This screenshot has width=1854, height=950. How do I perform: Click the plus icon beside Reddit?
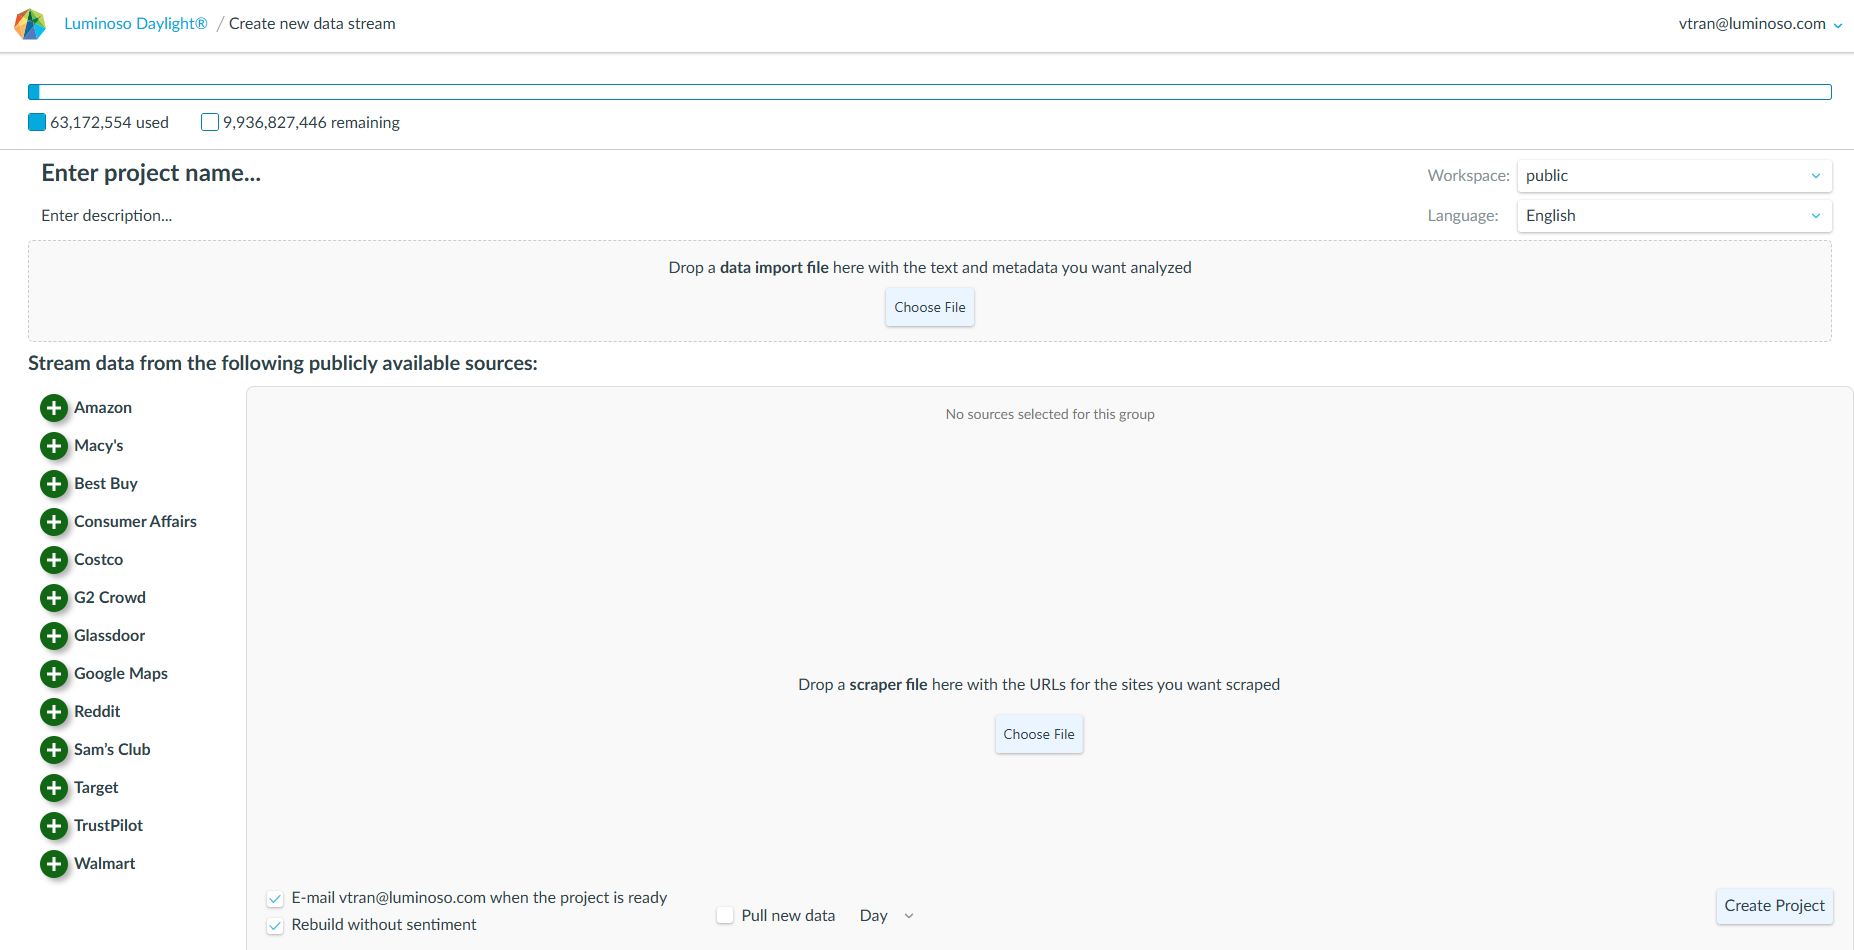(54, 712)
